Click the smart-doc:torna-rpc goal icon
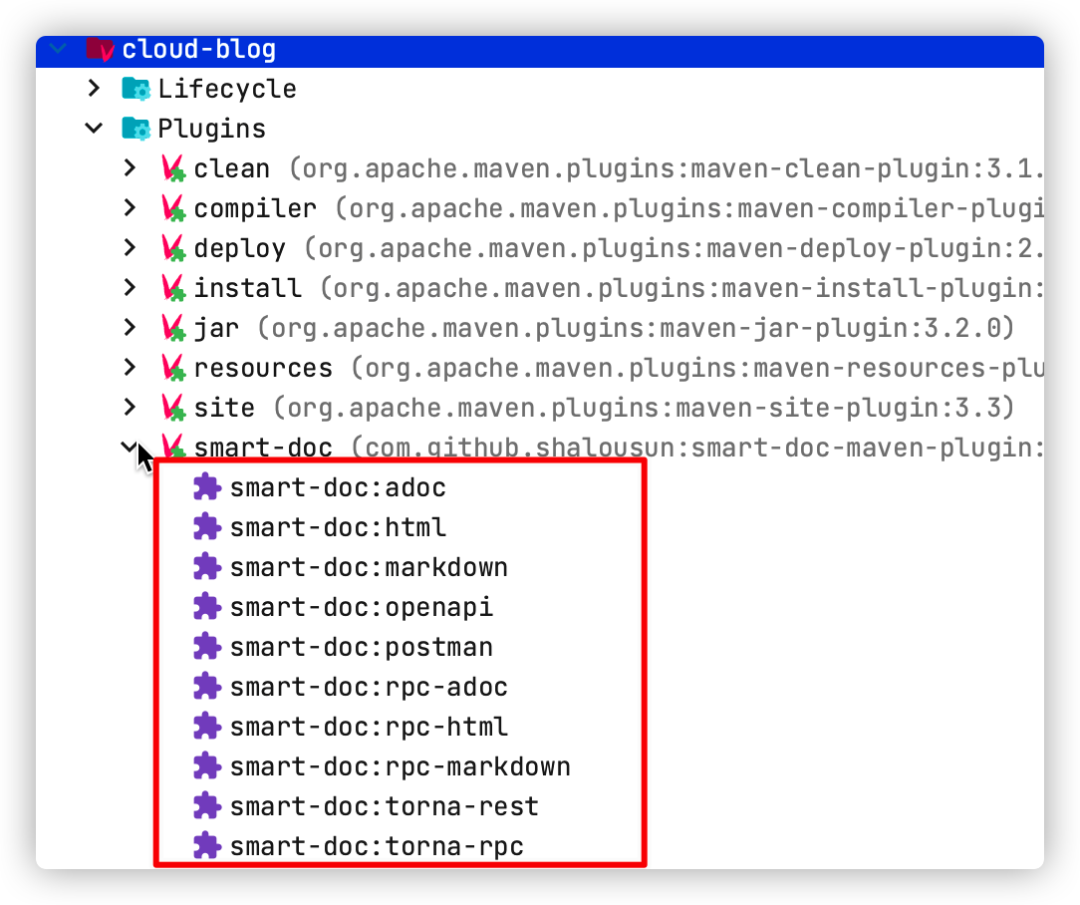The height and width of the screenshot is (905, 1080). tap(207, 846)
